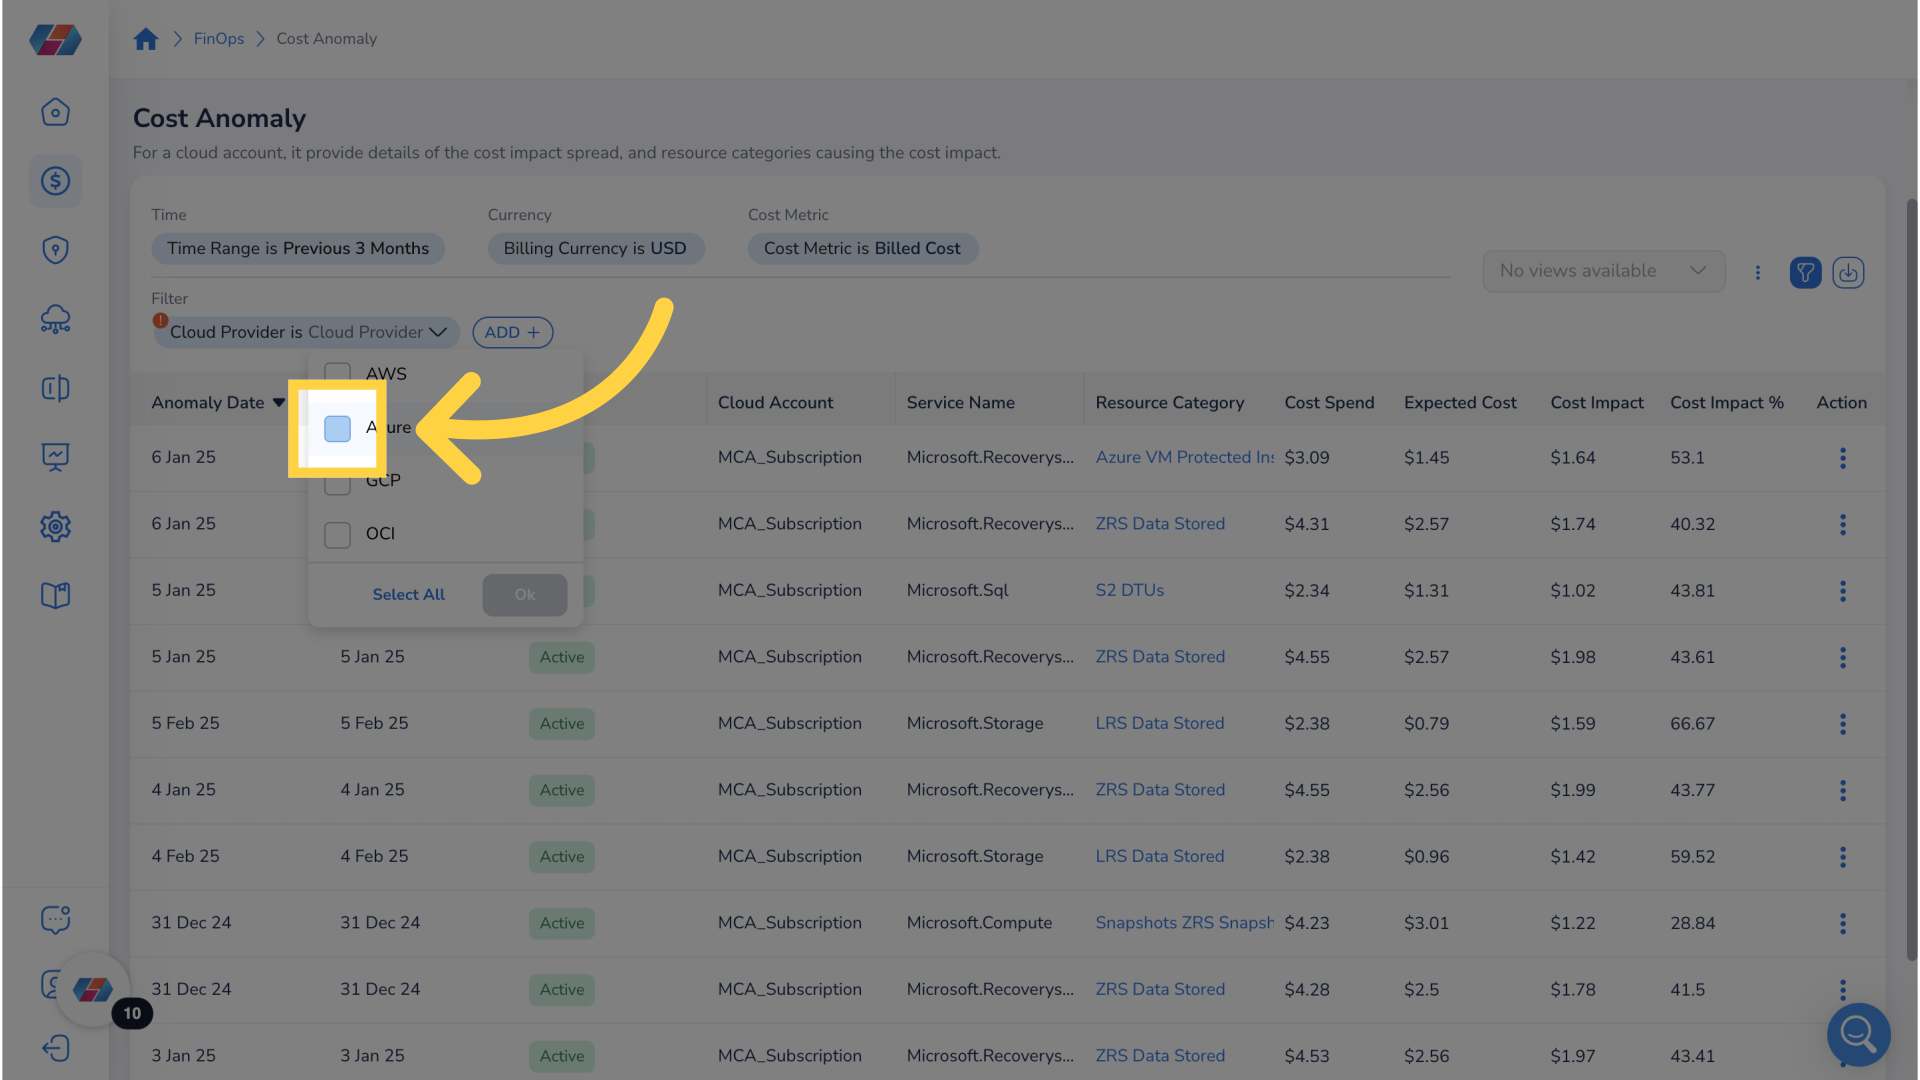Sort by Anomaly Date column arrow
Screen dimensions: 1920x1080
coord(279,403)
